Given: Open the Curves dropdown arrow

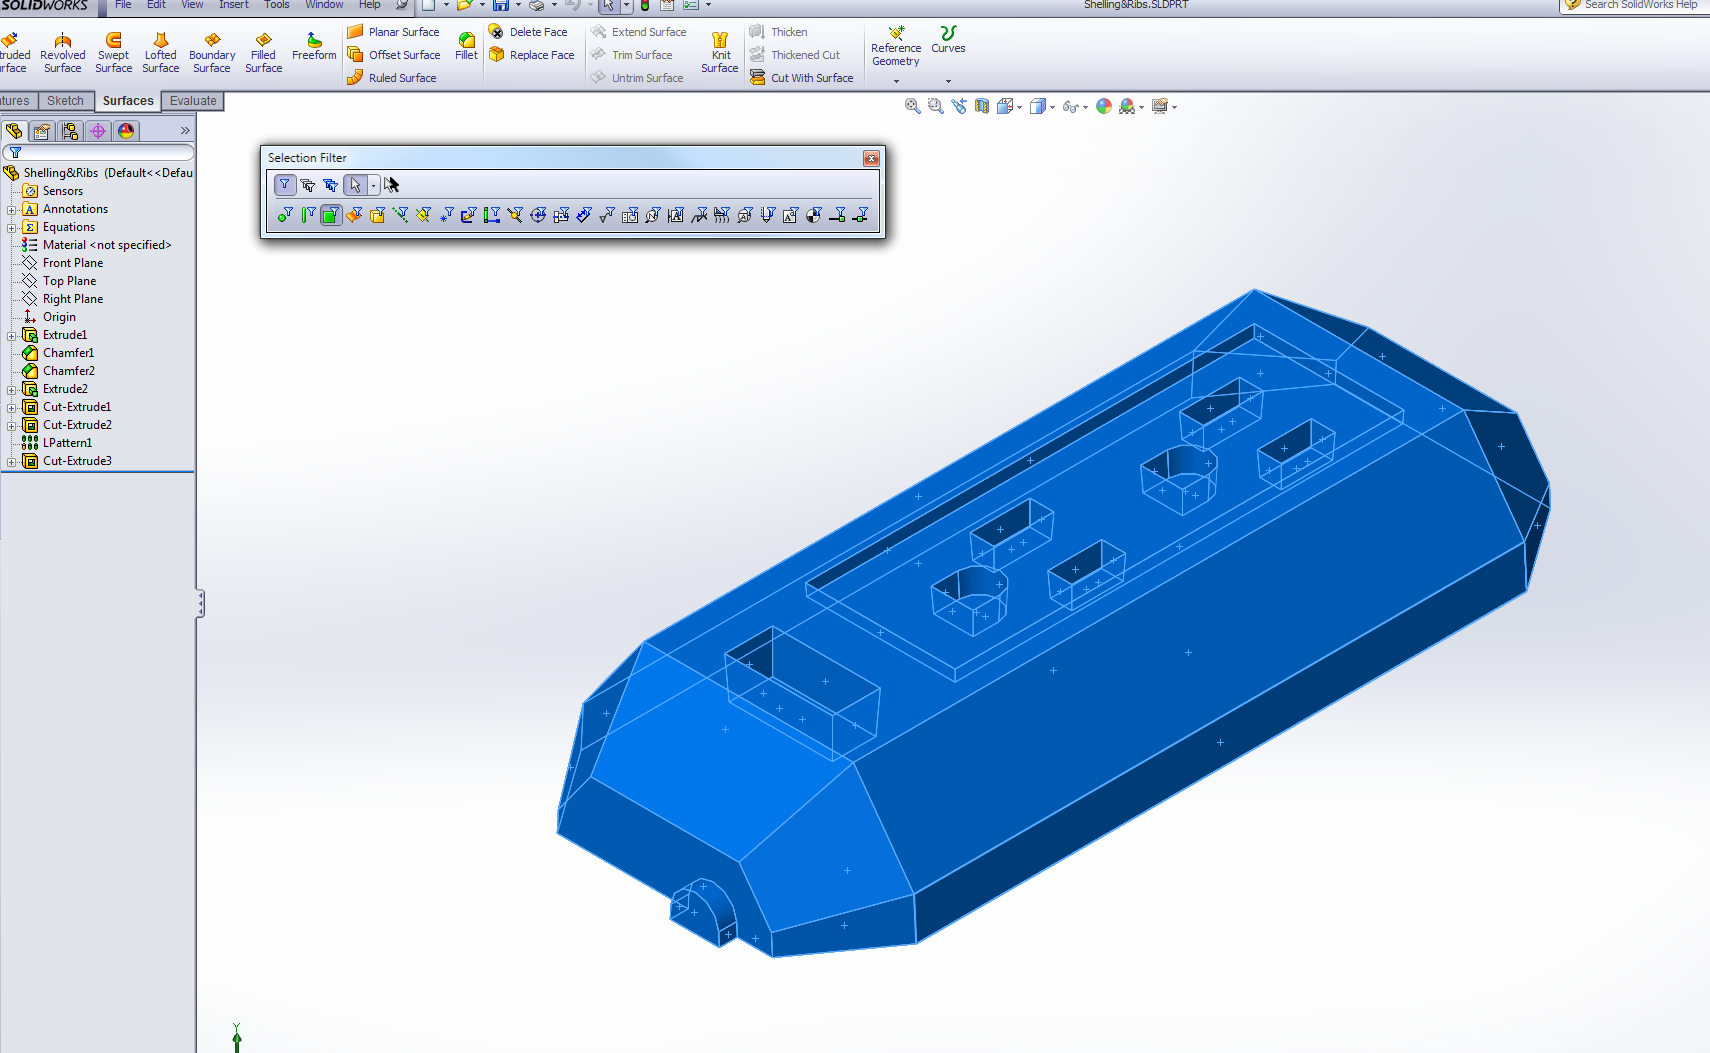Looking at the screenshot, I should [x=948, y=81].
